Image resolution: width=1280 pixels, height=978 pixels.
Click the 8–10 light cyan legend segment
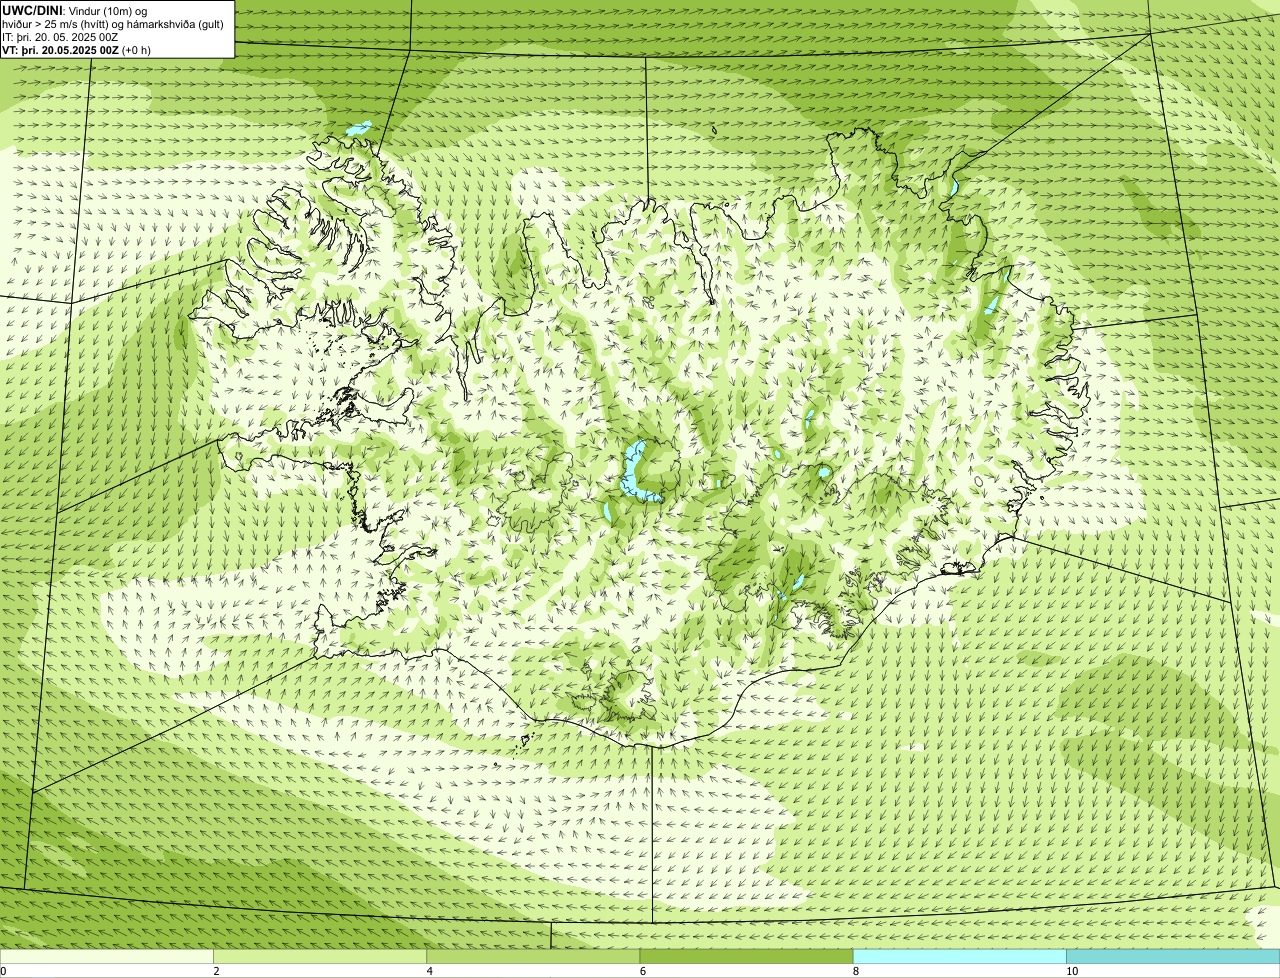click(x=960, y=957)
